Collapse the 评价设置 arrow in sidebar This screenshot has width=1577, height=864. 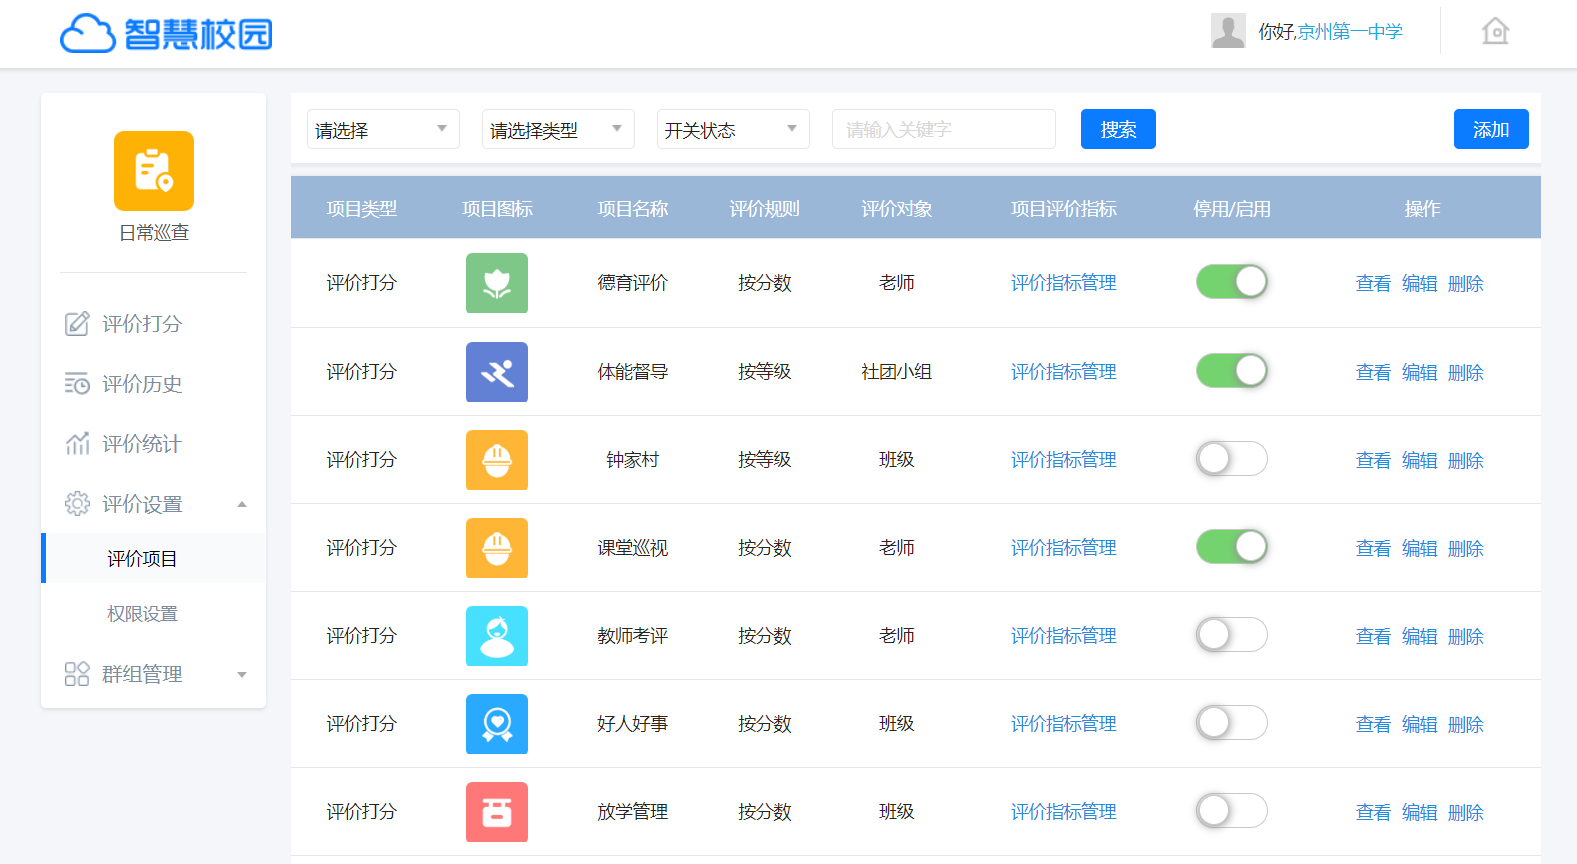242,504
